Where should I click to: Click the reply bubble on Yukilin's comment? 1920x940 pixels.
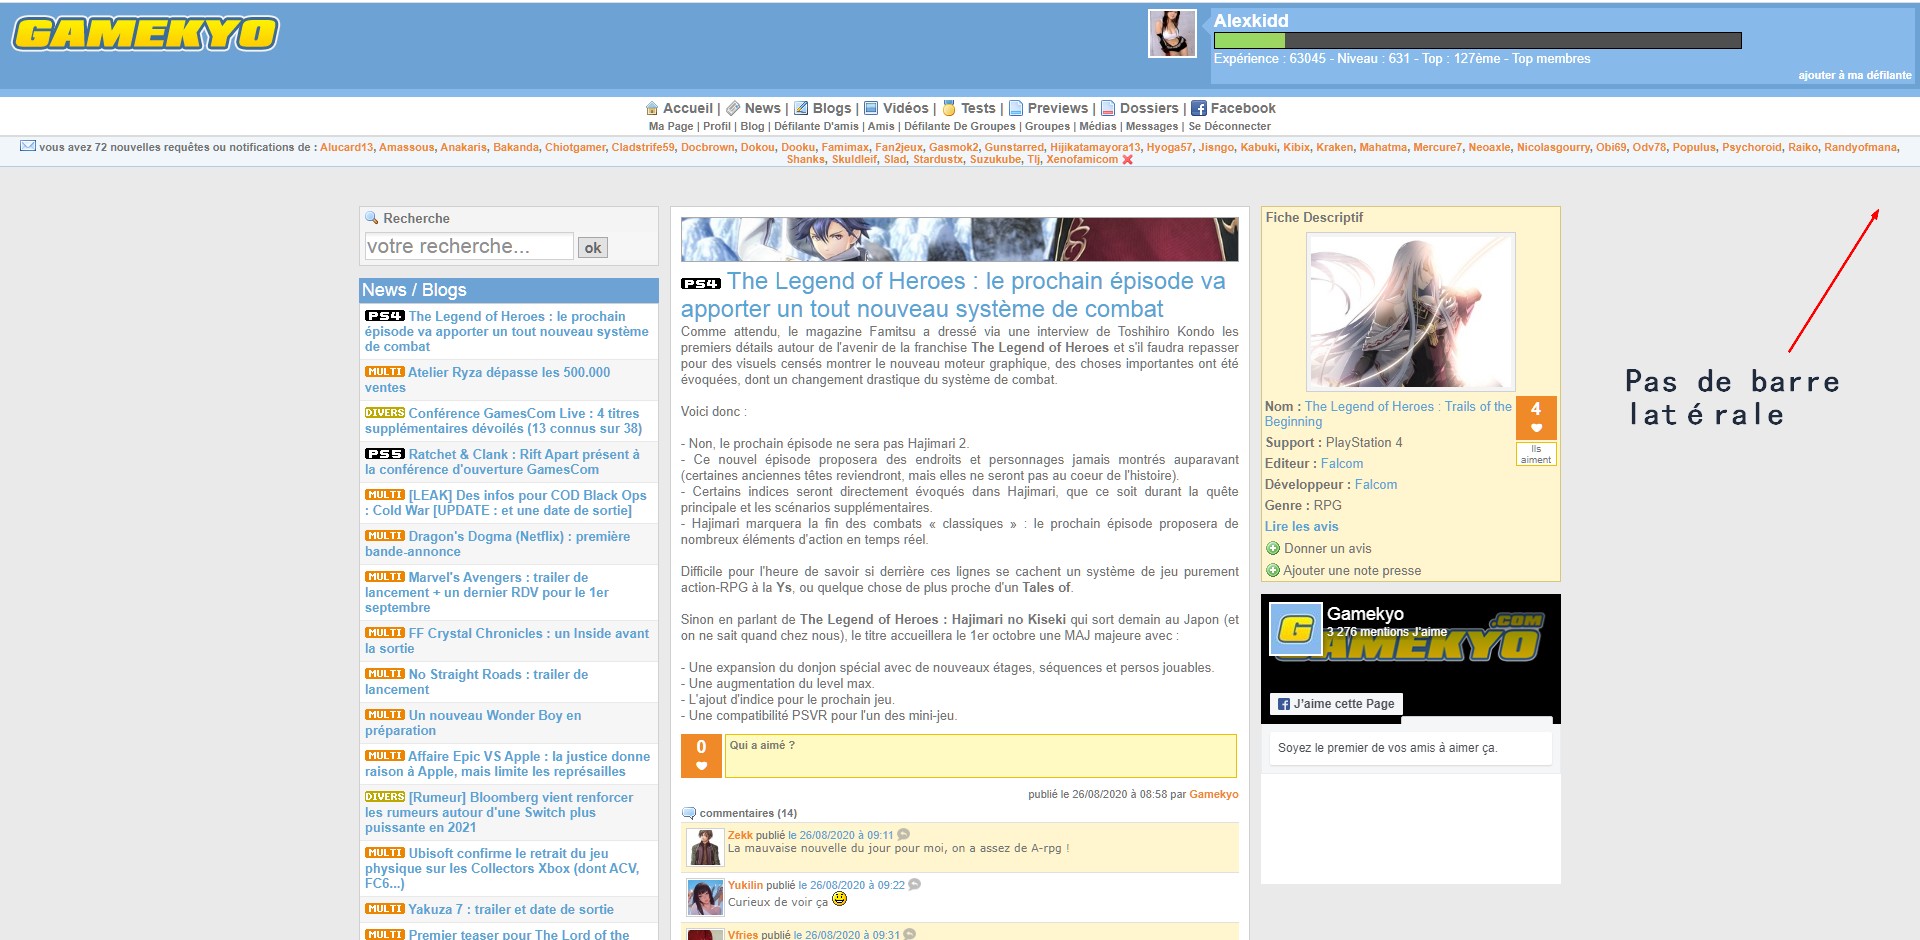pos(914,885)
